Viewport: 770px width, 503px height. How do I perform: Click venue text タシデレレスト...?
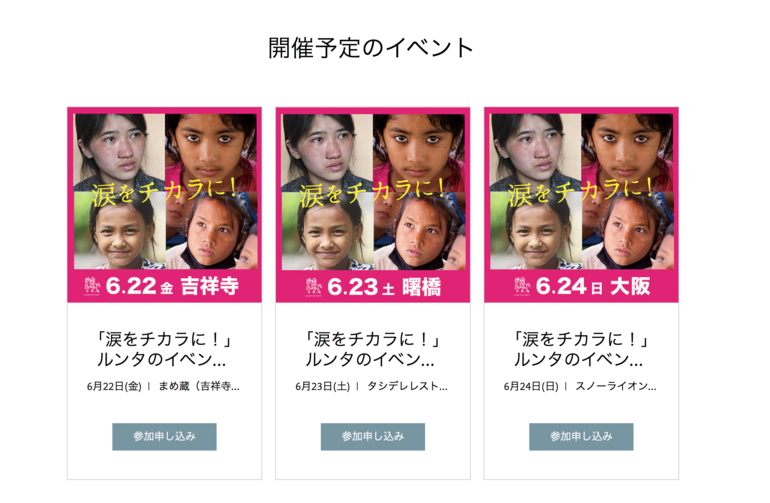click(408, 387)
